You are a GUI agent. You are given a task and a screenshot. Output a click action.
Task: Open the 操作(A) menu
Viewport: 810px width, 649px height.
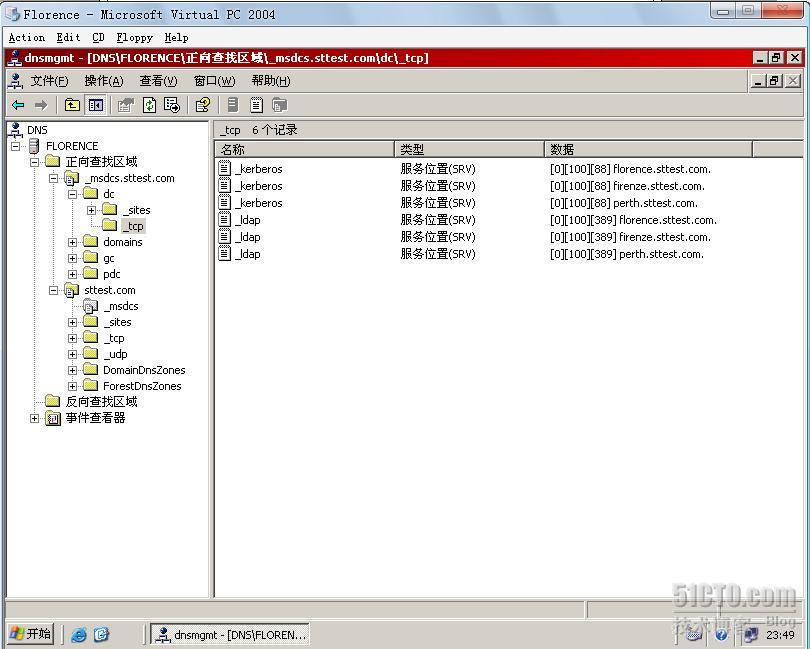[x=104, y=81]
